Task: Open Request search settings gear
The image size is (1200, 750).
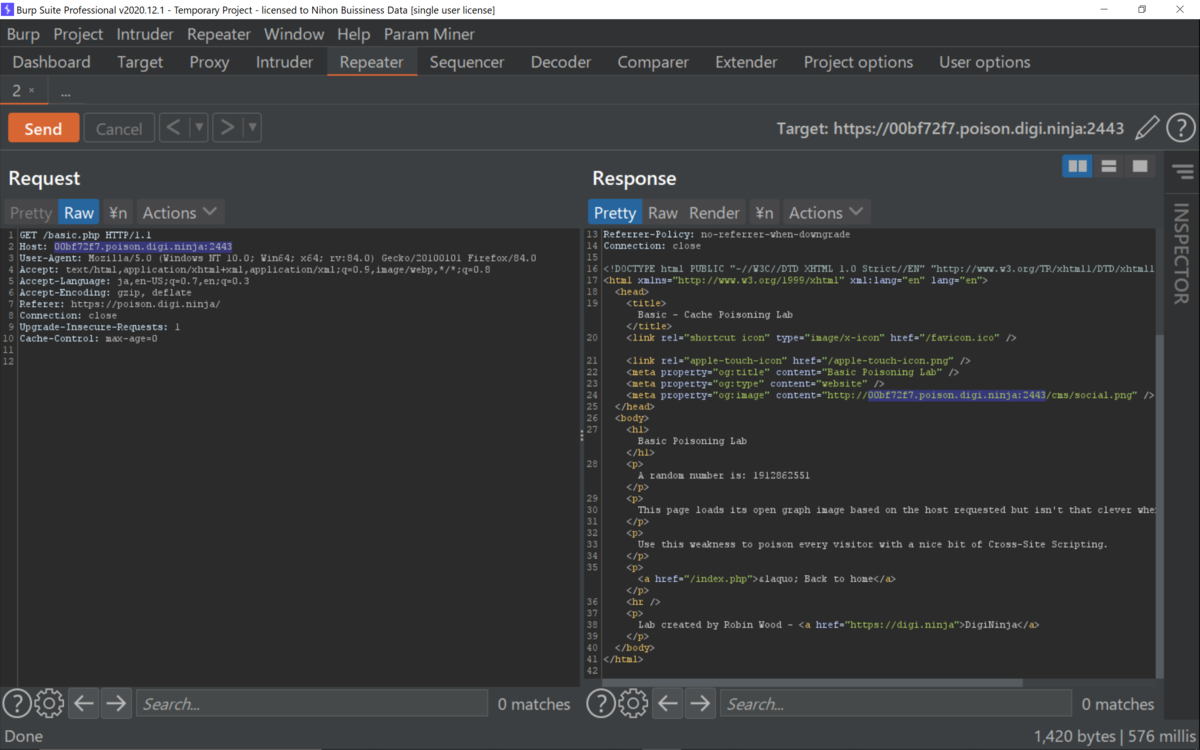Action: pos(49,704)
